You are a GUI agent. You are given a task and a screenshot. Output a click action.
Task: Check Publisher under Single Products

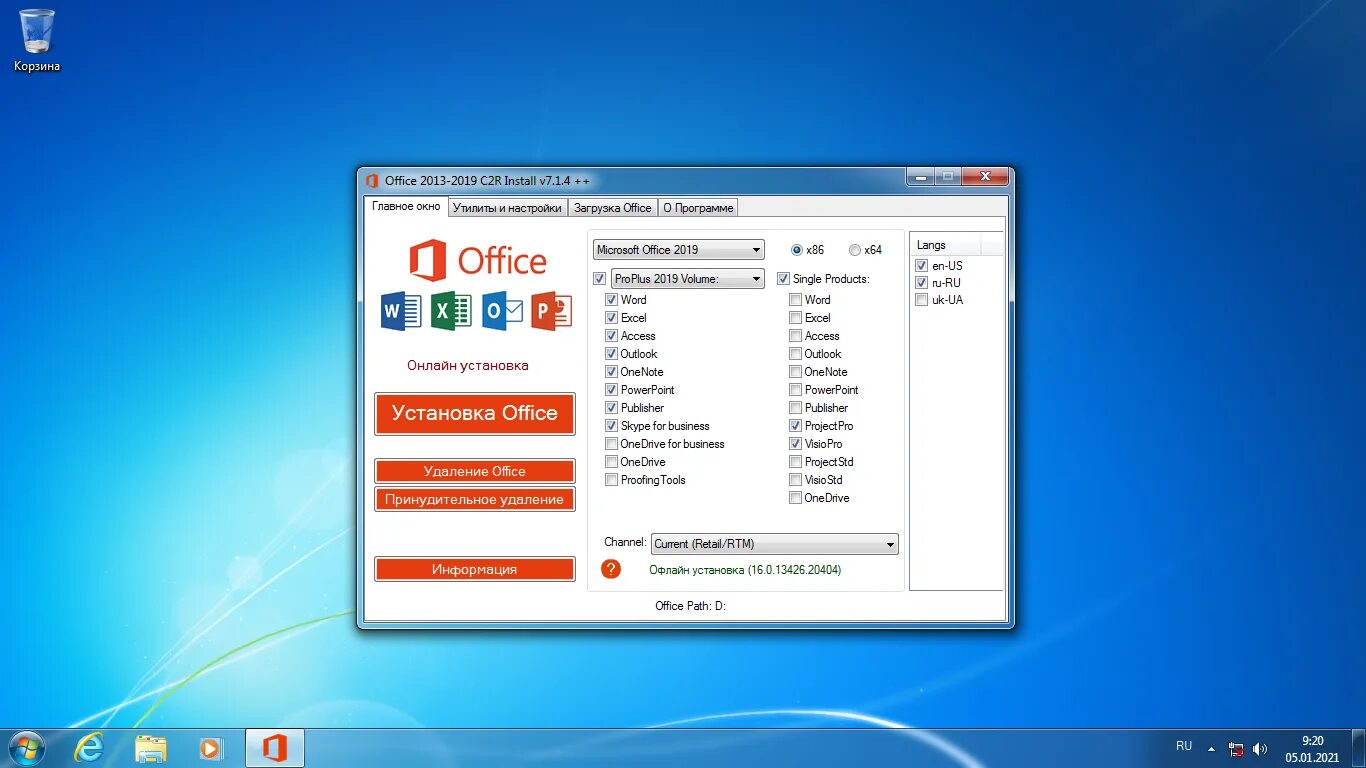795,408
